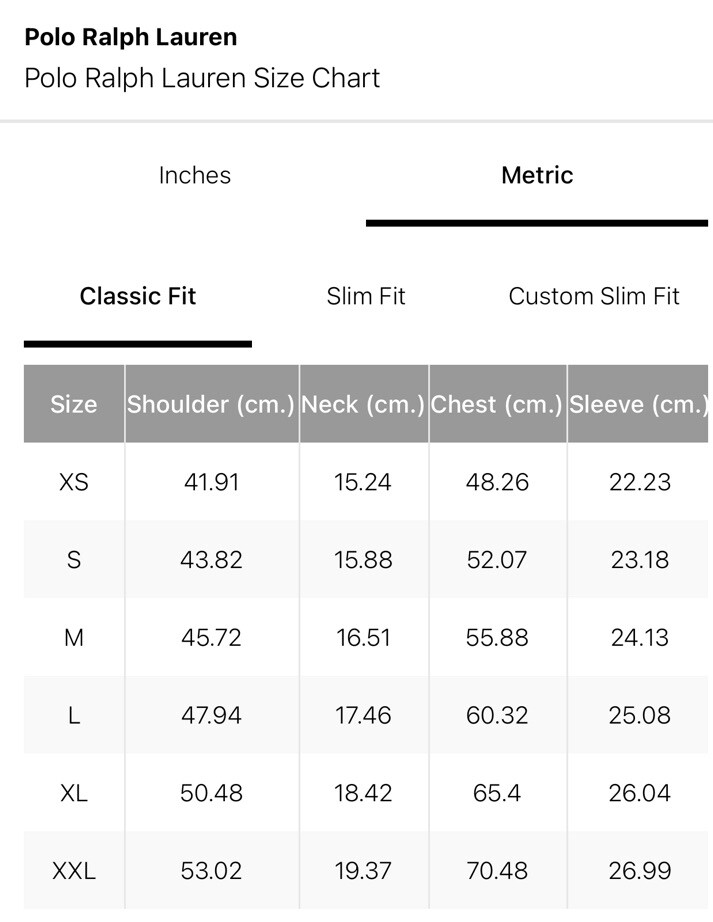Image resolution: width=713 pixels, height=922 pixels.
Task: Select the Metric tab
Action: 537,175
